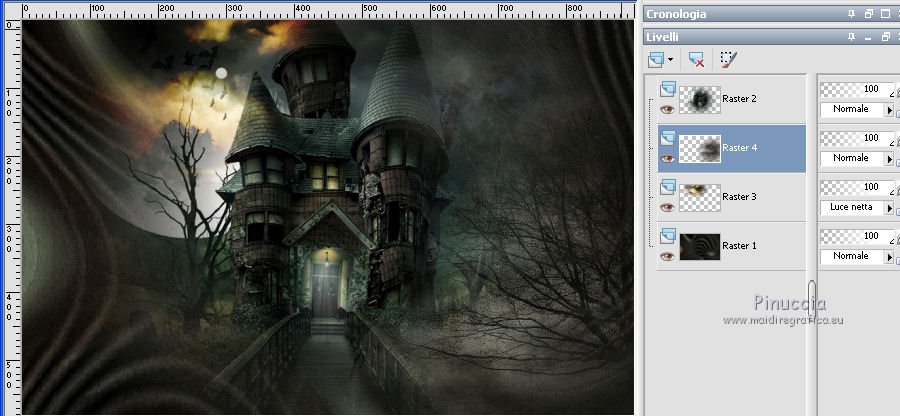The width and height of the screenshot is (900, 416).
Task: Maximize the Cronologia panel
Action: (886, 13)
